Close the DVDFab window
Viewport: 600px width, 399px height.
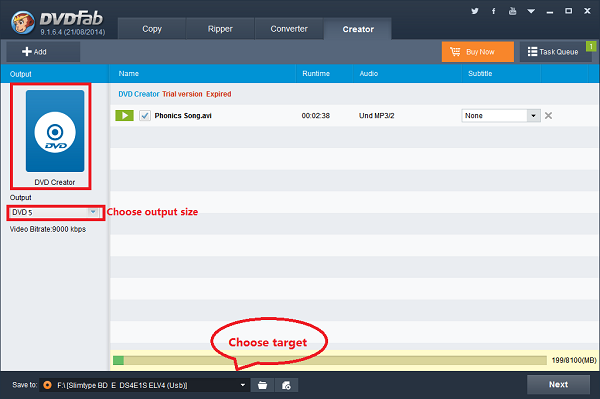(x=587, y=11)
